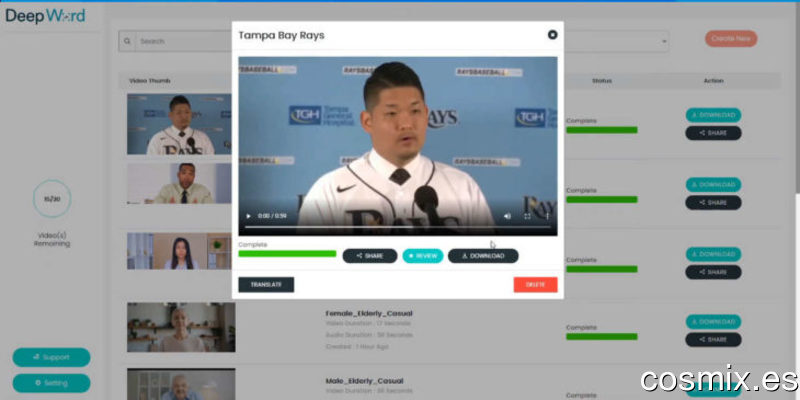This screenshot has width=800, height=400.
Task: Click the dialog's green Complete progress bar
Action: 287,254
